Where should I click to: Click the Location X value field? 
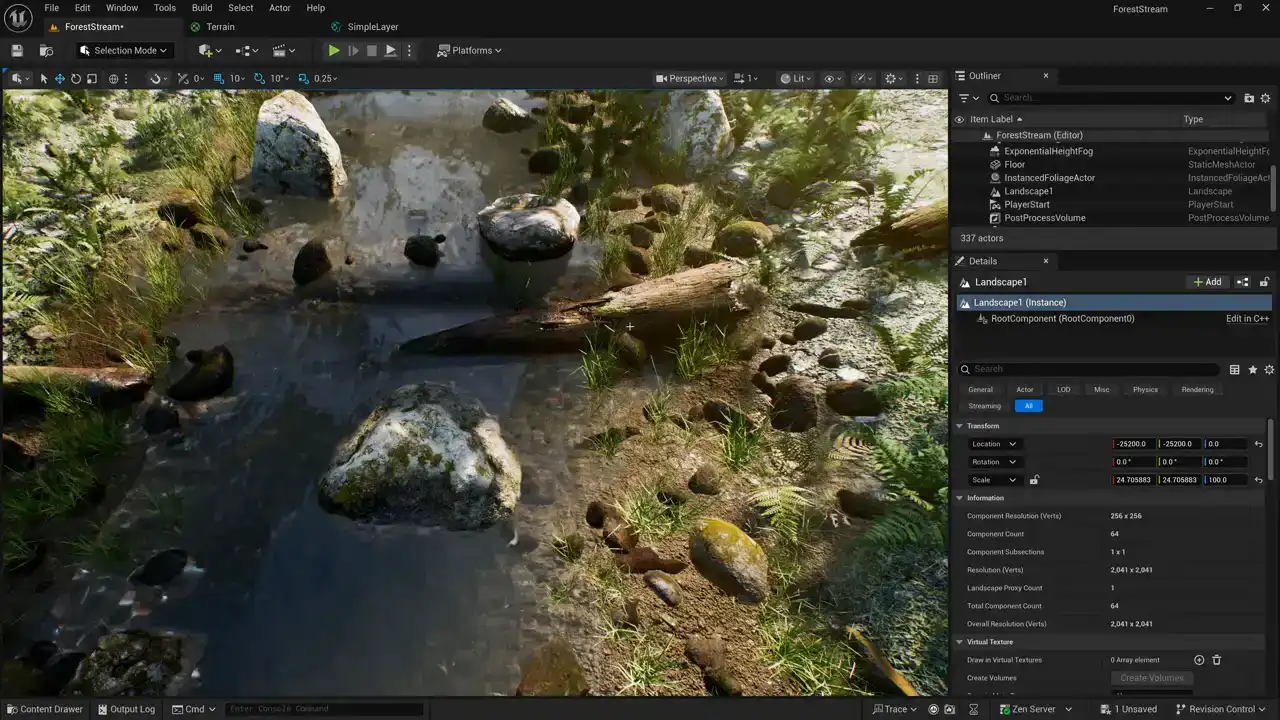pyautogui.click(x=1132, y=444)
